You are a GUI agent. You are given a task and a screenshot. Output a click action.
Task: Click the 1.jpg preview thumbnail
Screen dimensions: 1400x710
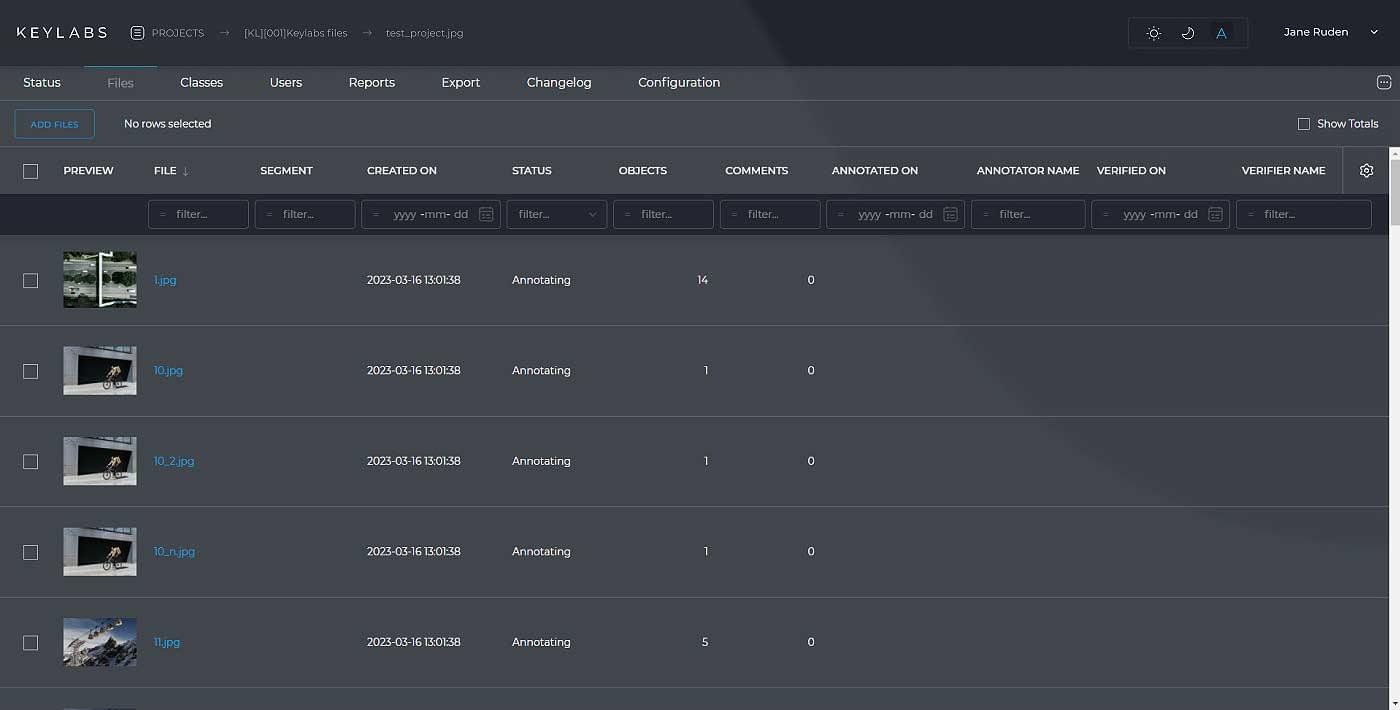click(100, 280)
